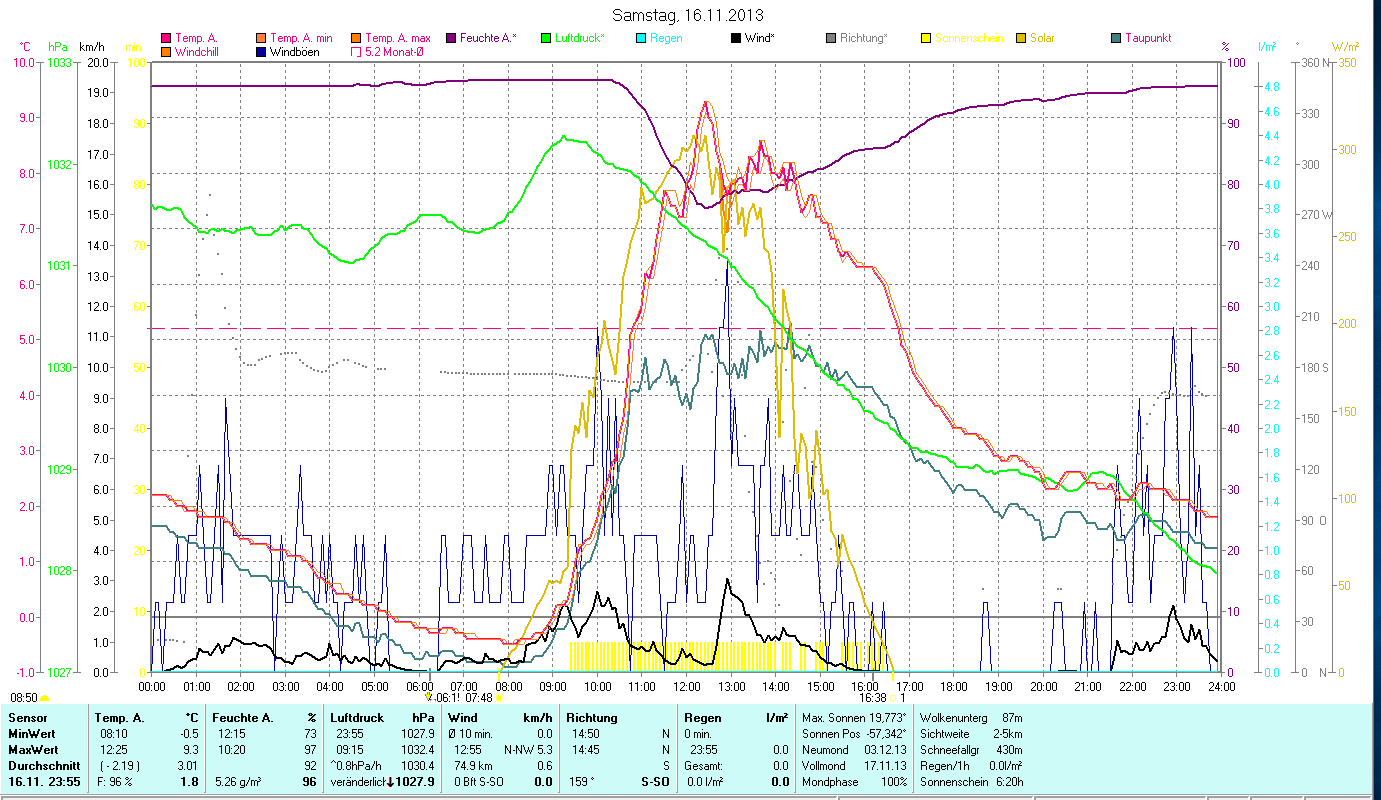Click the purple Feuchte A.* legend square
The width and height of the screenshot is (1381, 800).
tap(450, 39)
